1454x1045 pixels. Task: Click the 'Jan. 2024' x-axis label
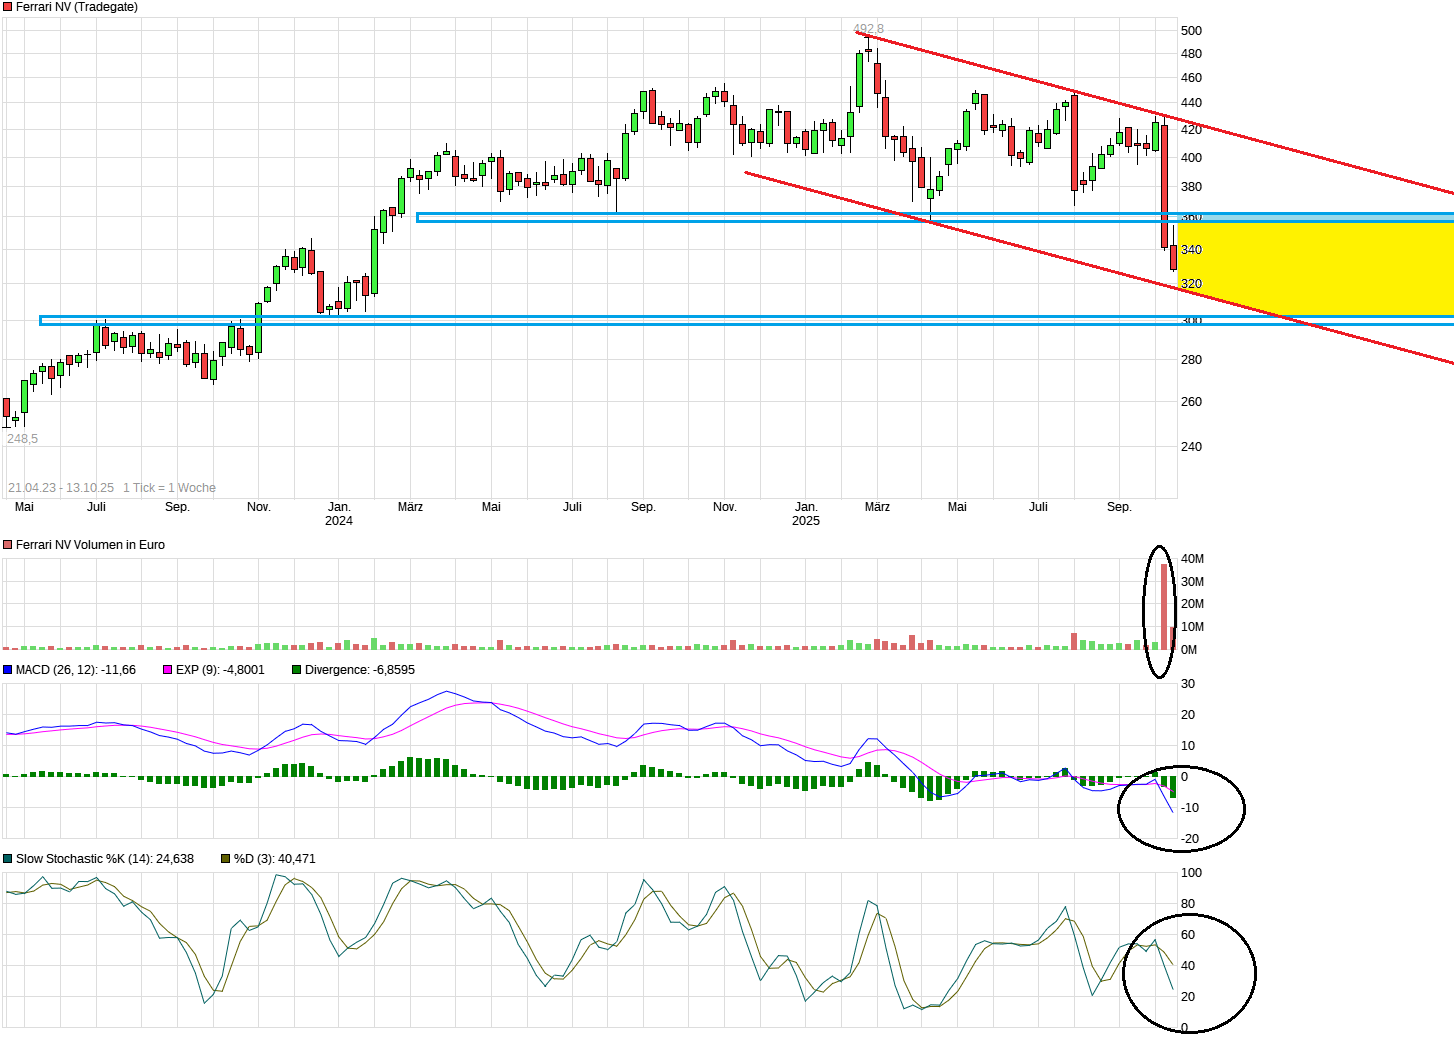(339, 513)
